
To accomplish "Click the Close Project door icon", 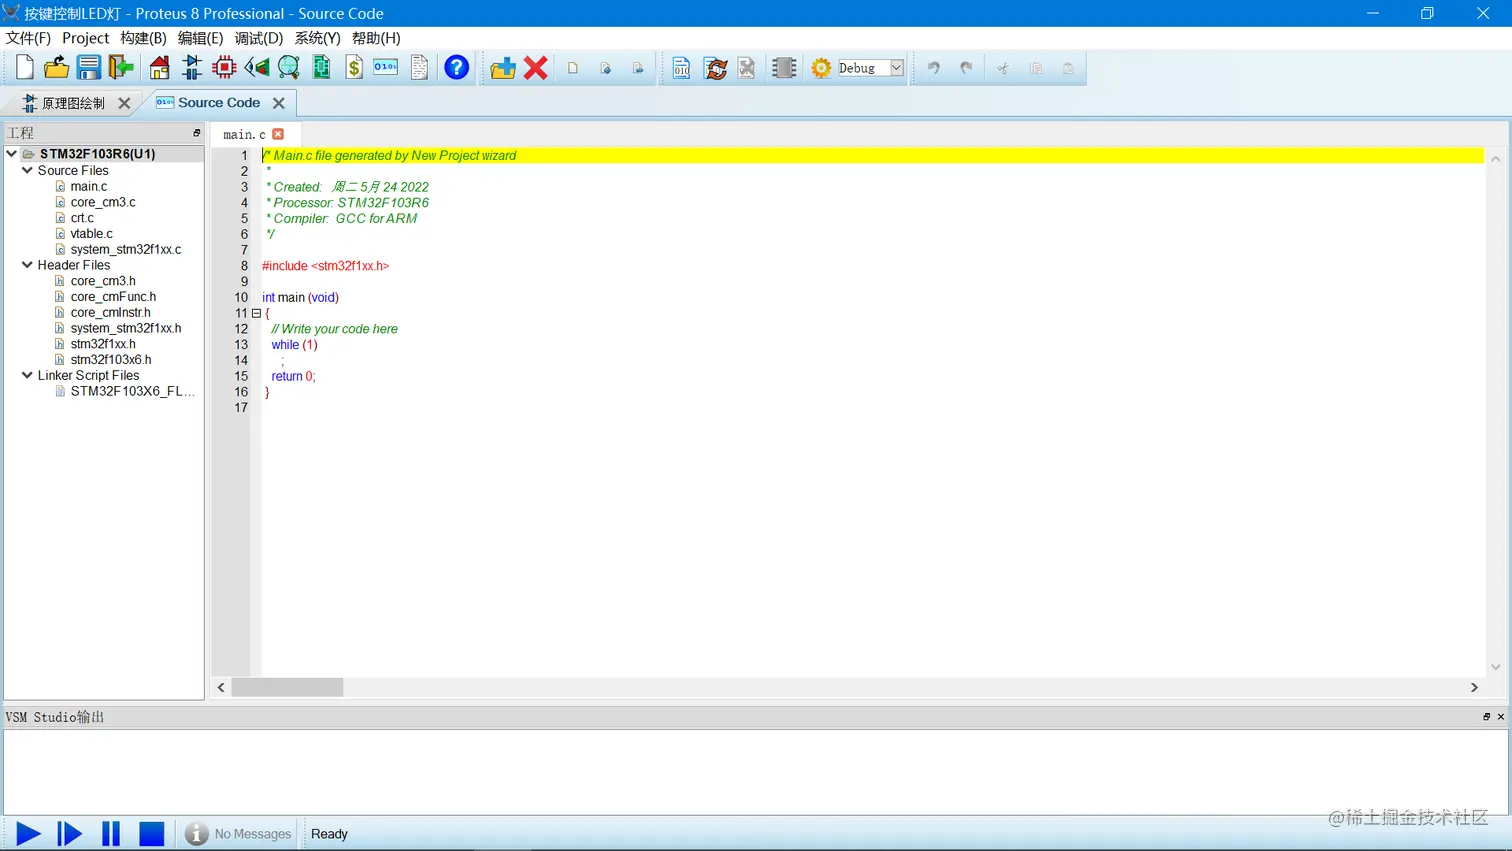I will coord(121,68).
